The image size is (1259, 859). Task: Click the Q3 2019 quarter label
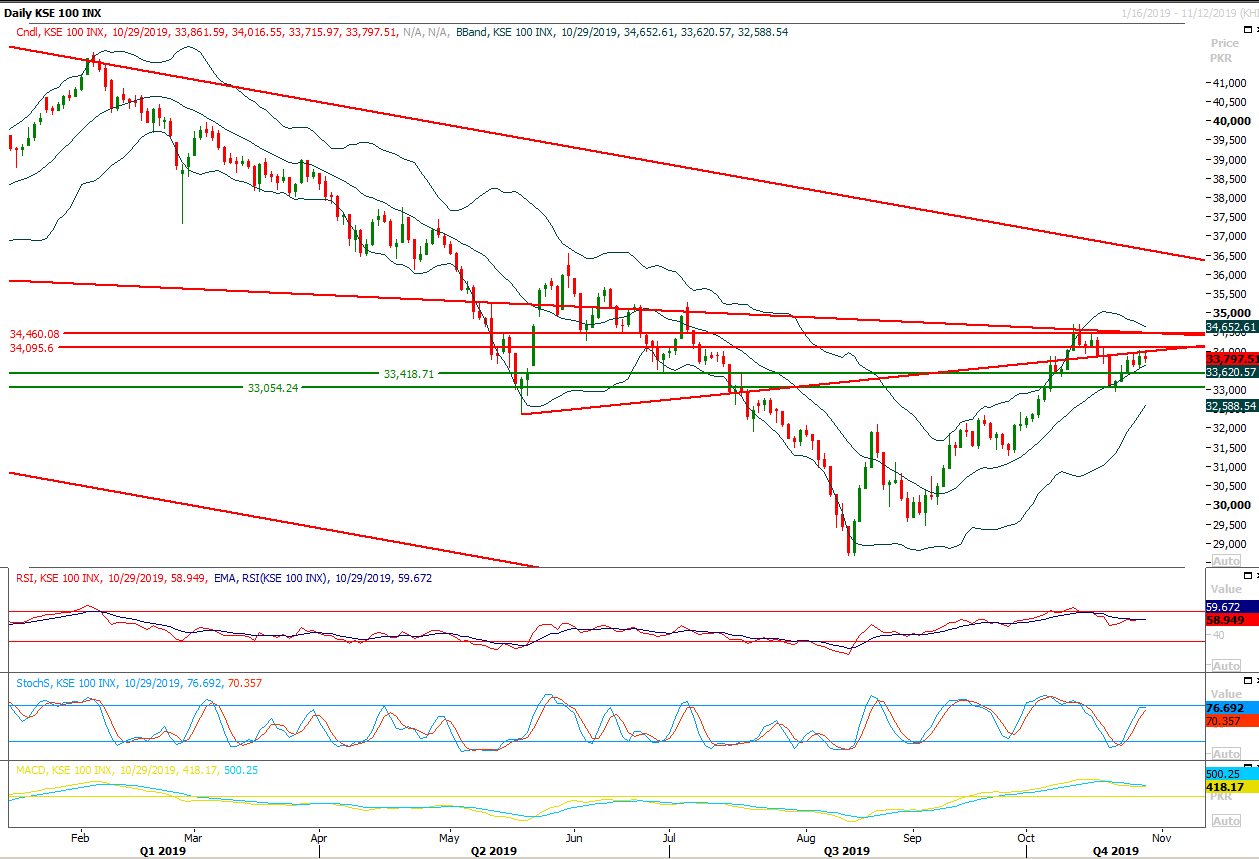pyautogui.click(x=846, y=851)
